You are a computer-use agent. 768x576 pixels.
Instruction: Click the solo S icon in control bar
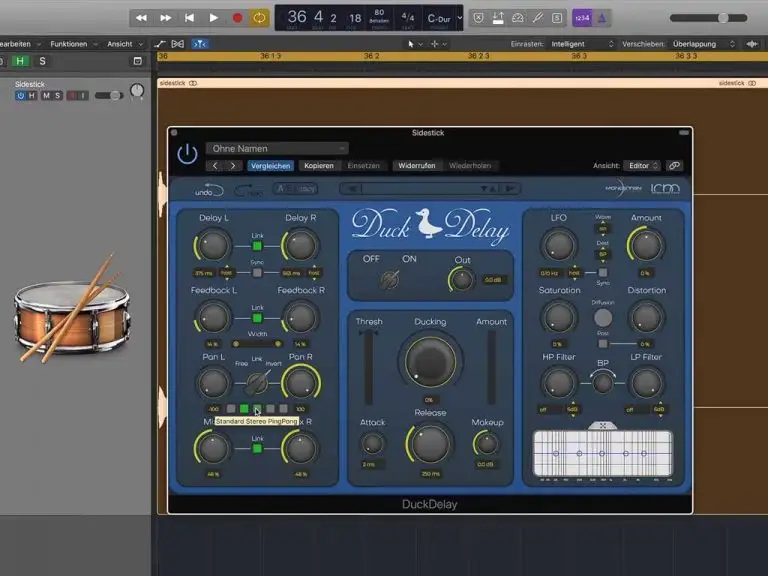click(x=557, y=18)
